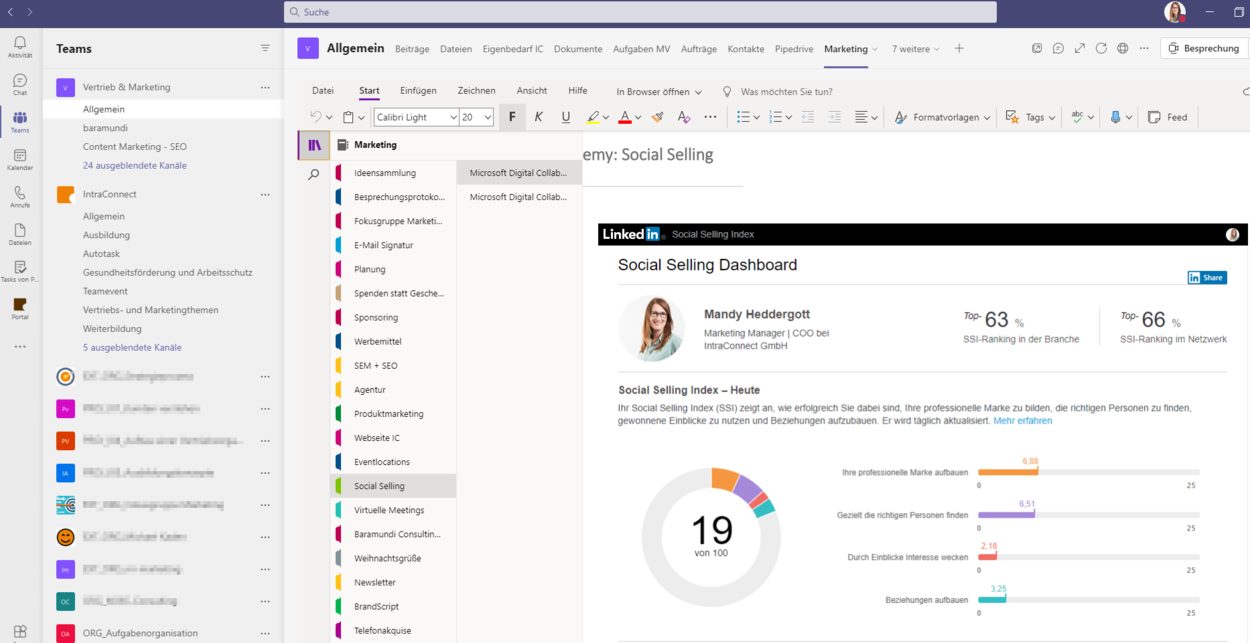Open the Feed pane
The height and width of the screenshot is (643, 1250).
tap(1168, 117)
